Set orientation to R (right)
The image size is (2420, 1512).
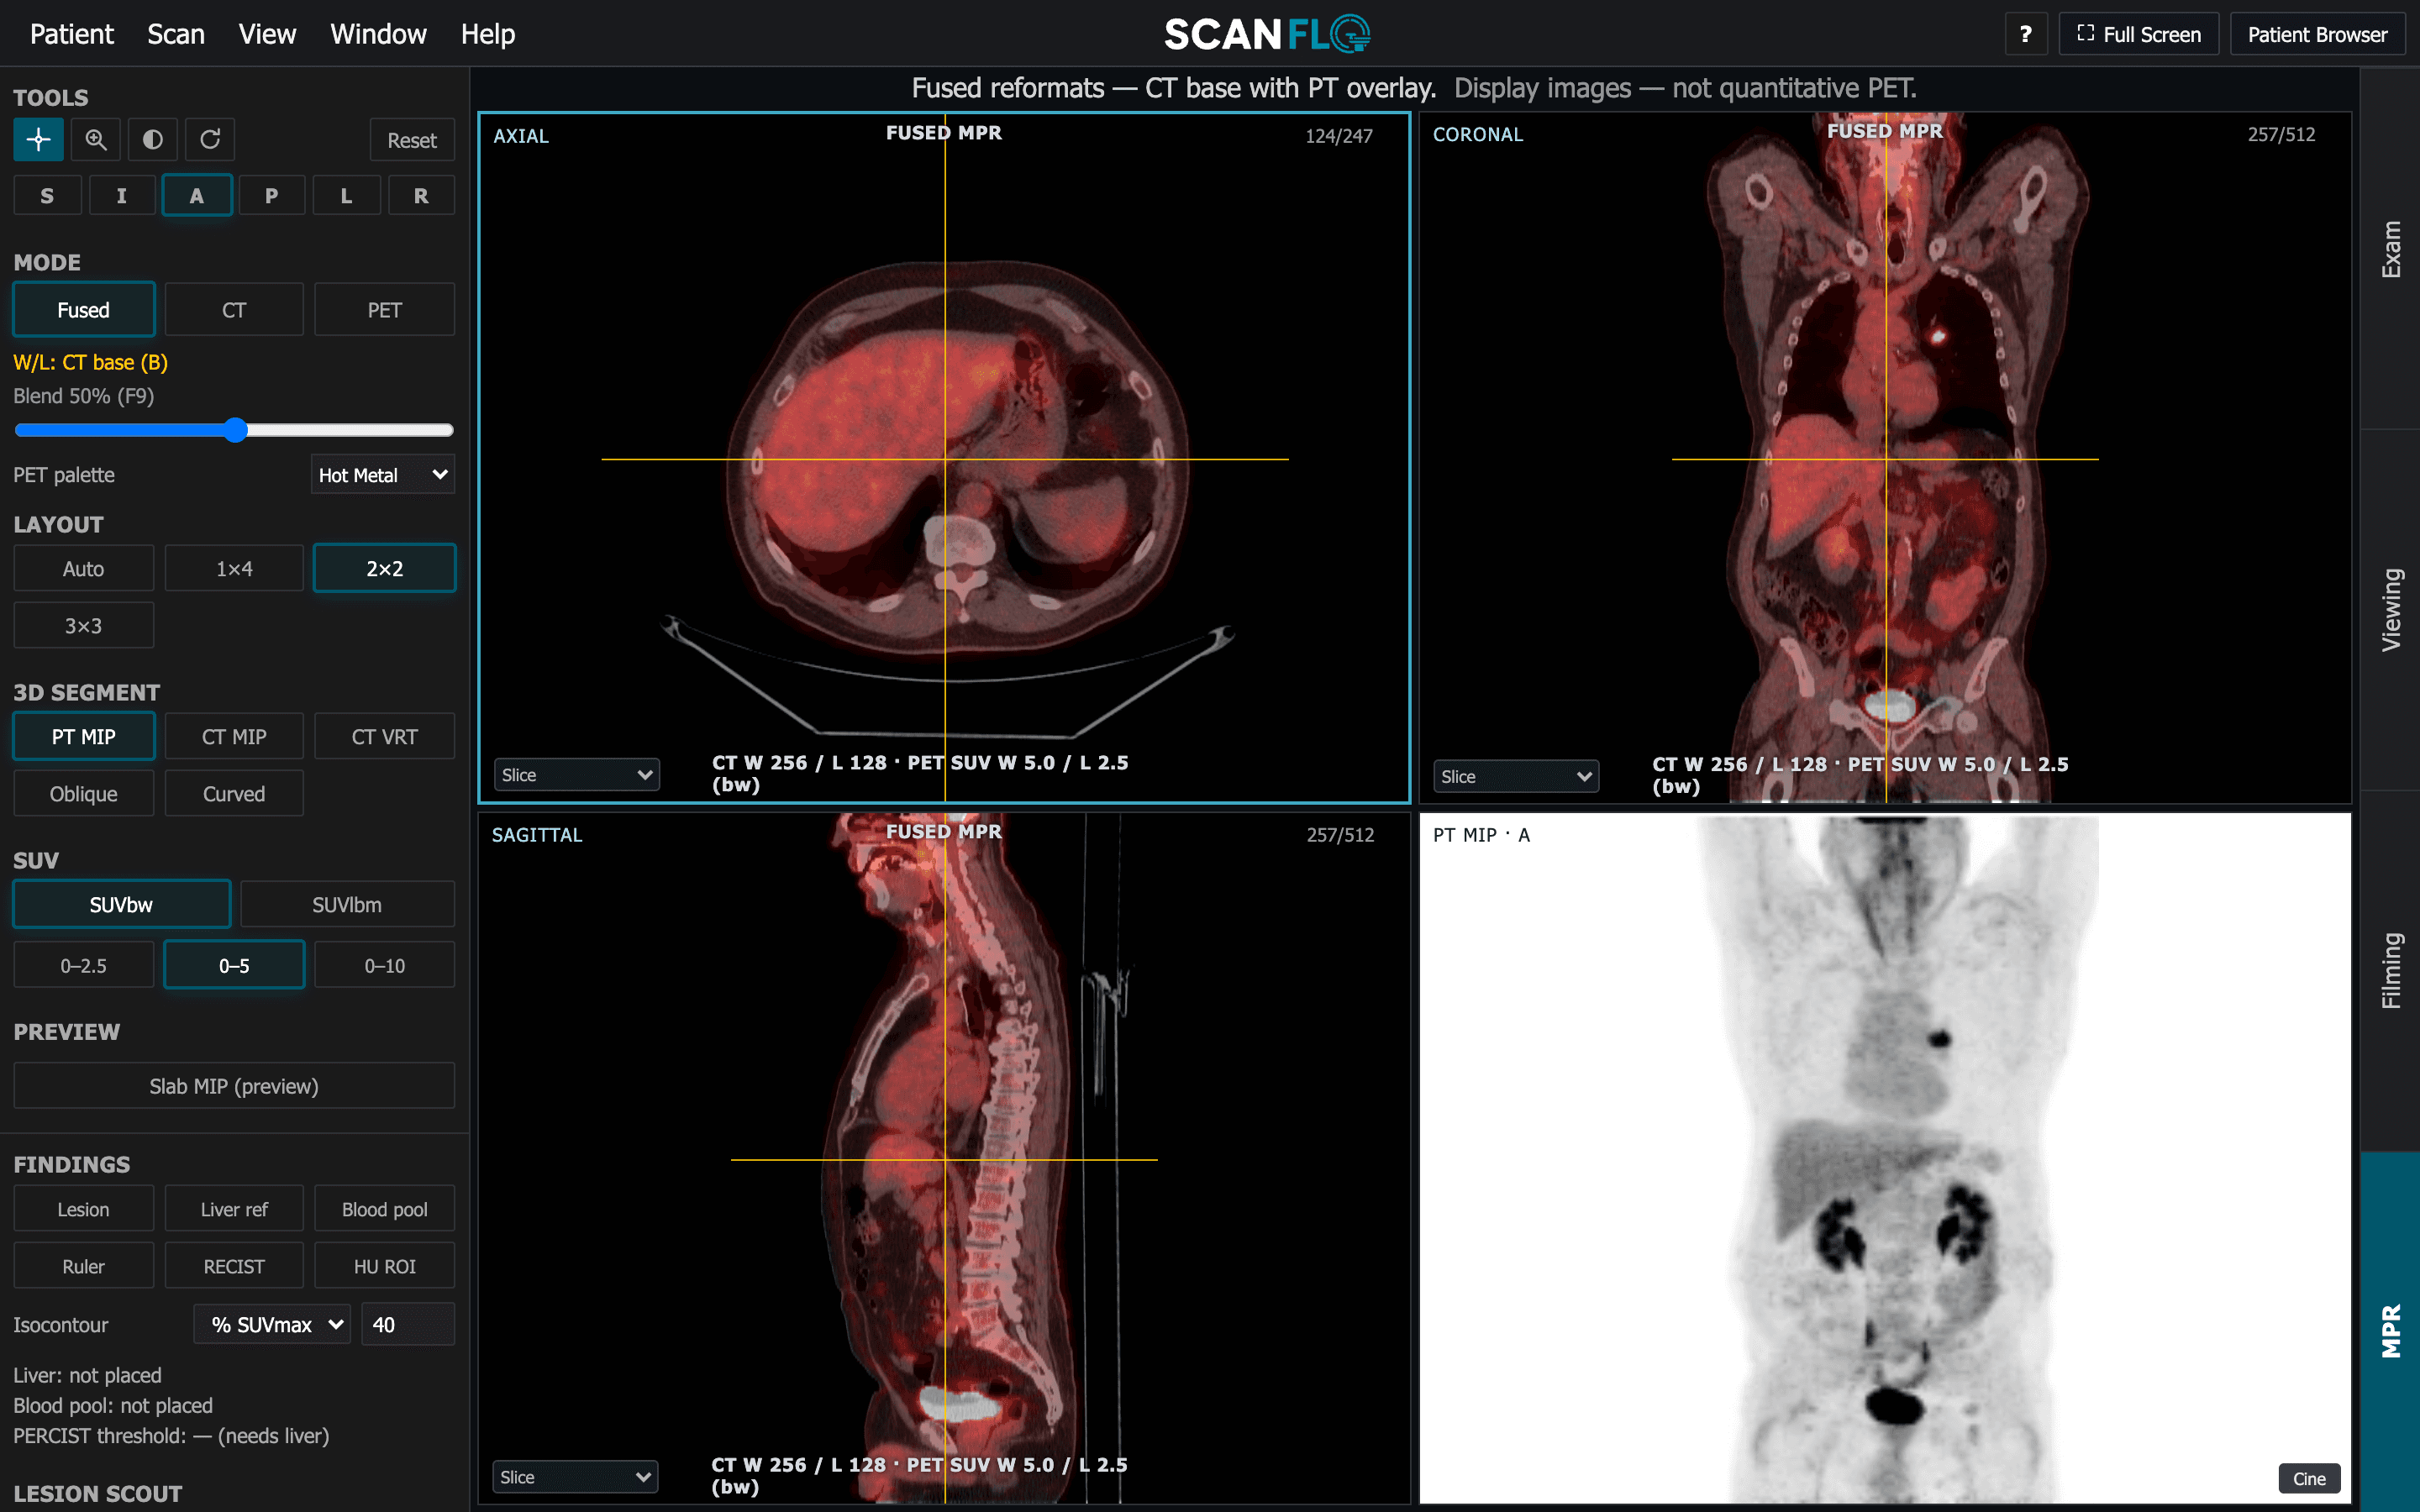coord(421,195)
